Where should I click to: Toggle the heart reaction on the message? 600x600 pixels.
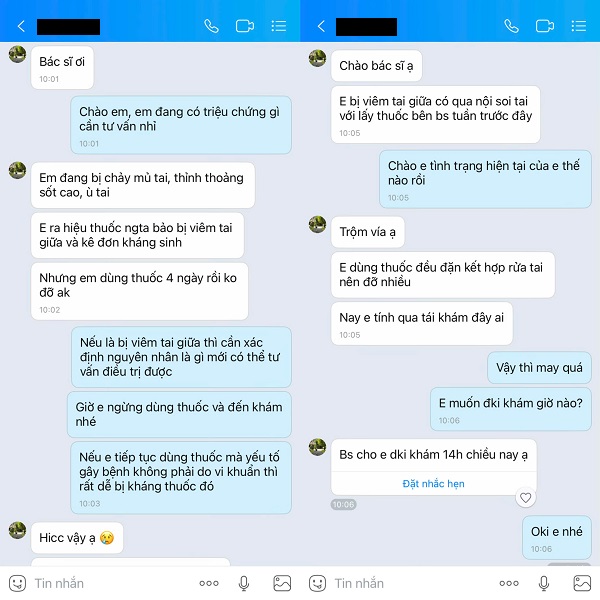525,497
